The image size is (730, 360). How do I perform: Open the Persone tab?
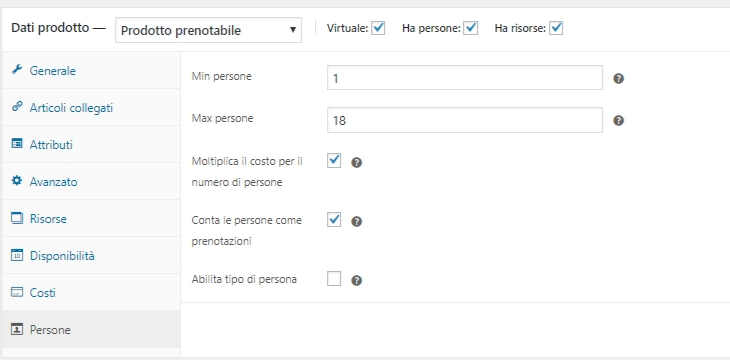coord(91,329)
